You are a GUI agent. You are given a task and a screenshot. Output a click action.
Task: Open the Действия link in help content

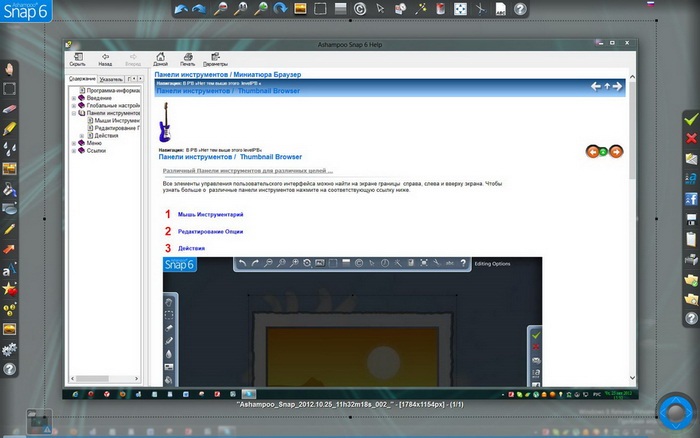191,248
